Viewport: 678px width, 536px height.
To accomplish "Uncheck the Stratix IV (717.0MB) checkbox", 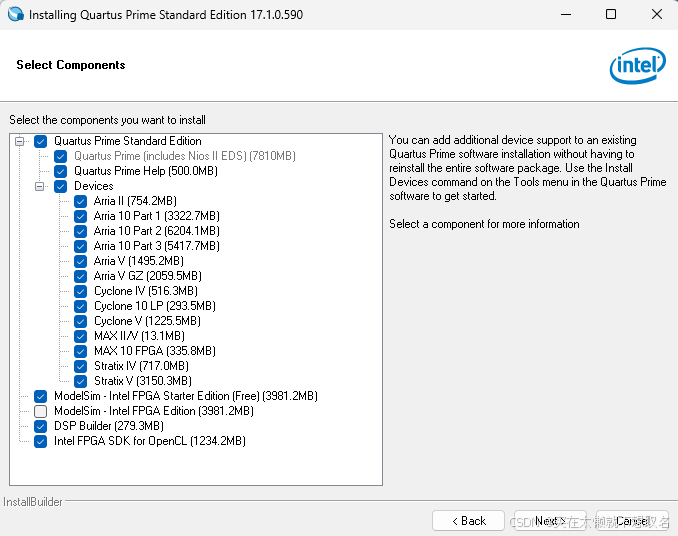I will pyautogui.click(x=80, y=366).
